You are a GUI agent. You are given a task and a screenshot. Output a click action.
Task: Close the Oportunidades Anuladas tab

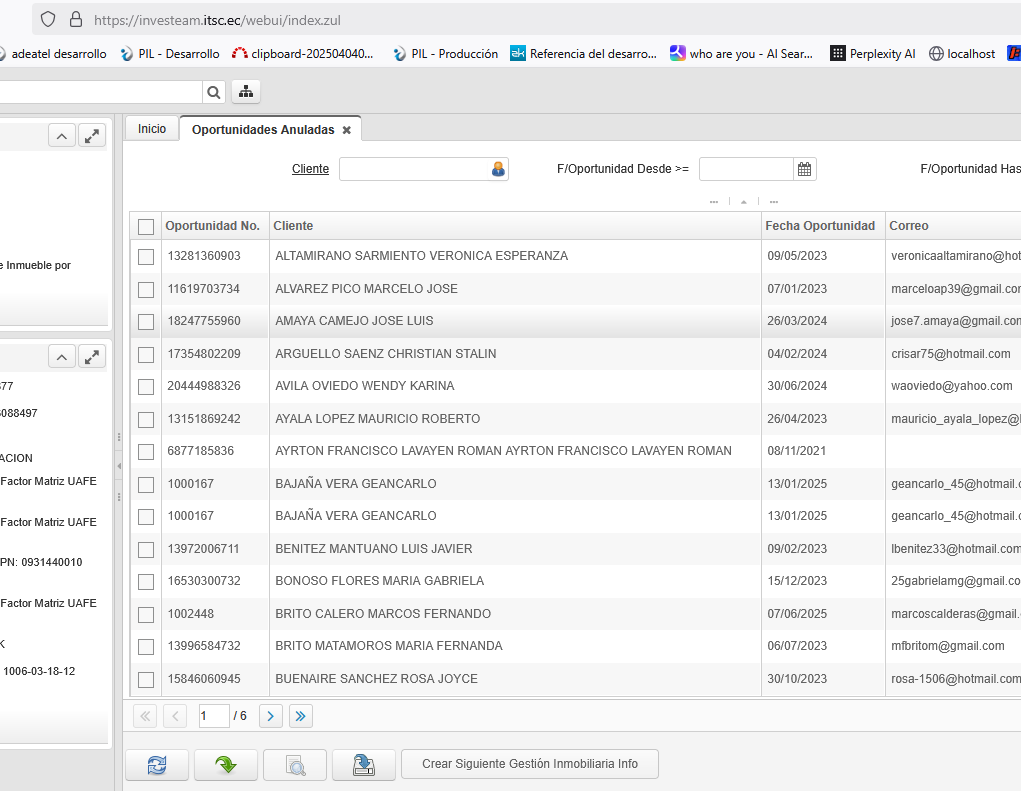tap(346, 130)
